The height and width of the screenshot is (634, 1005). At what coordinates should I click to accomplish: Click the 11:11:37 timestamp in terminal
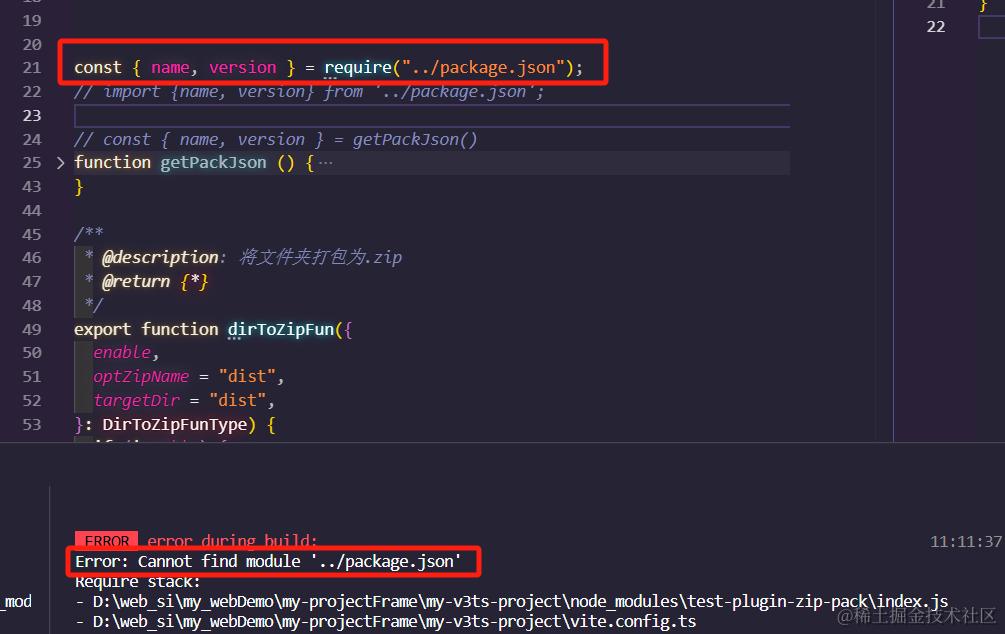[x=966, y=542]
